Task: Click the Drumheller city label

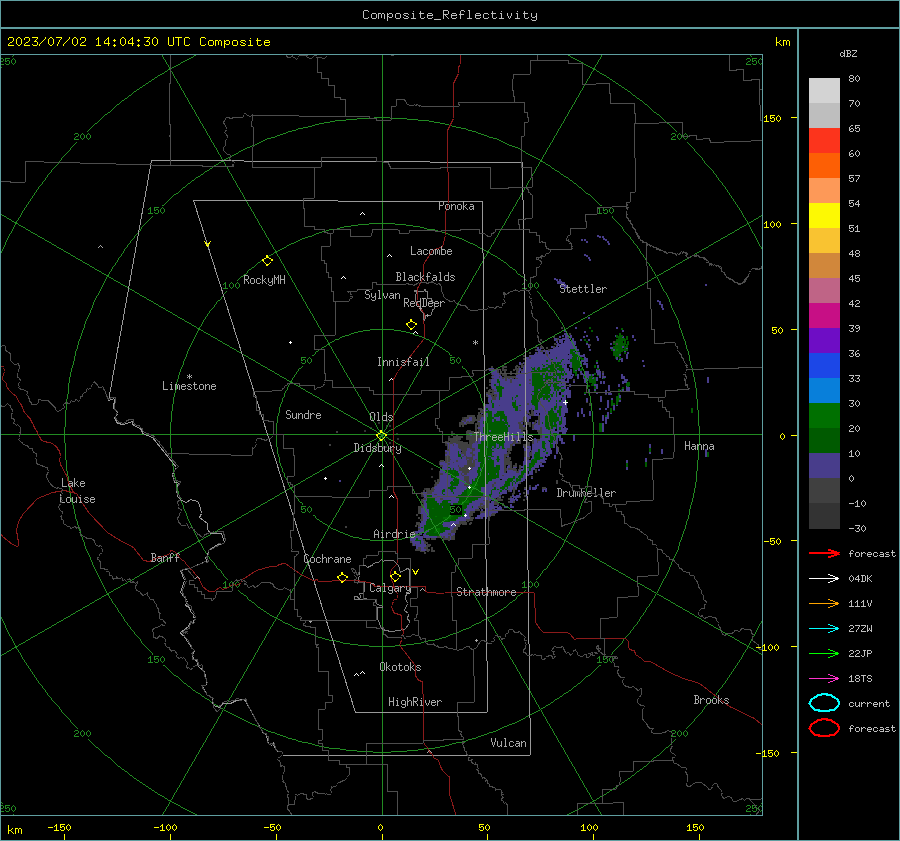Action: (x=586, y=493)
